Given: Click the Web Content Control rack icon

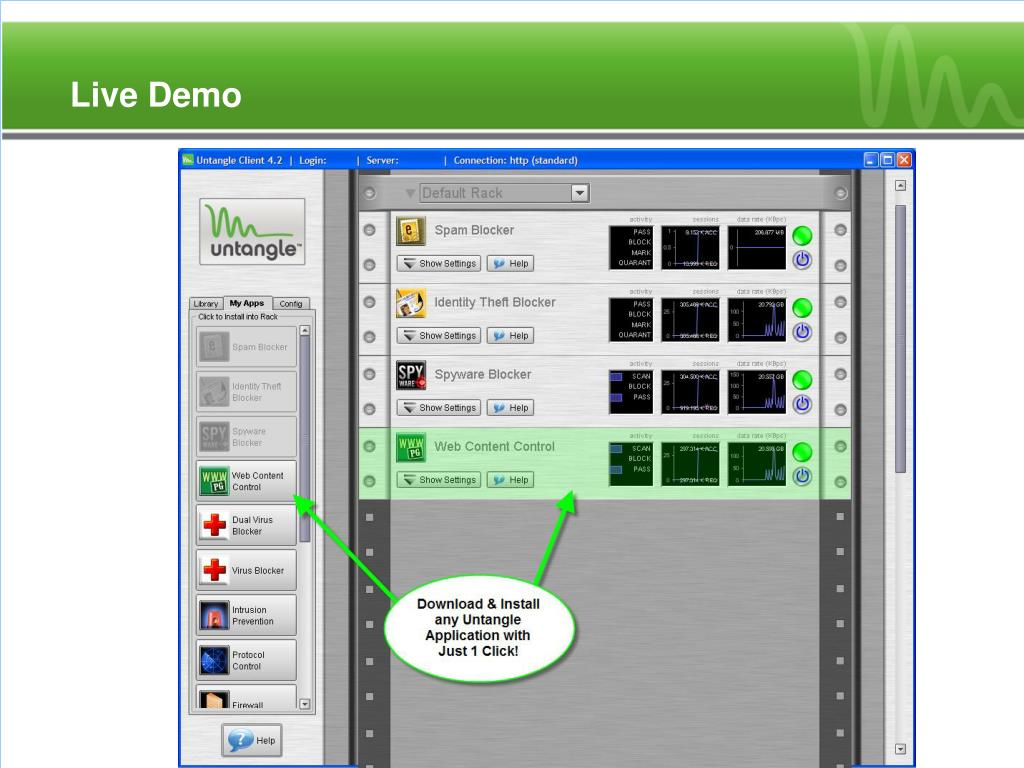Looking at the screenshot, I should point(411,447).
